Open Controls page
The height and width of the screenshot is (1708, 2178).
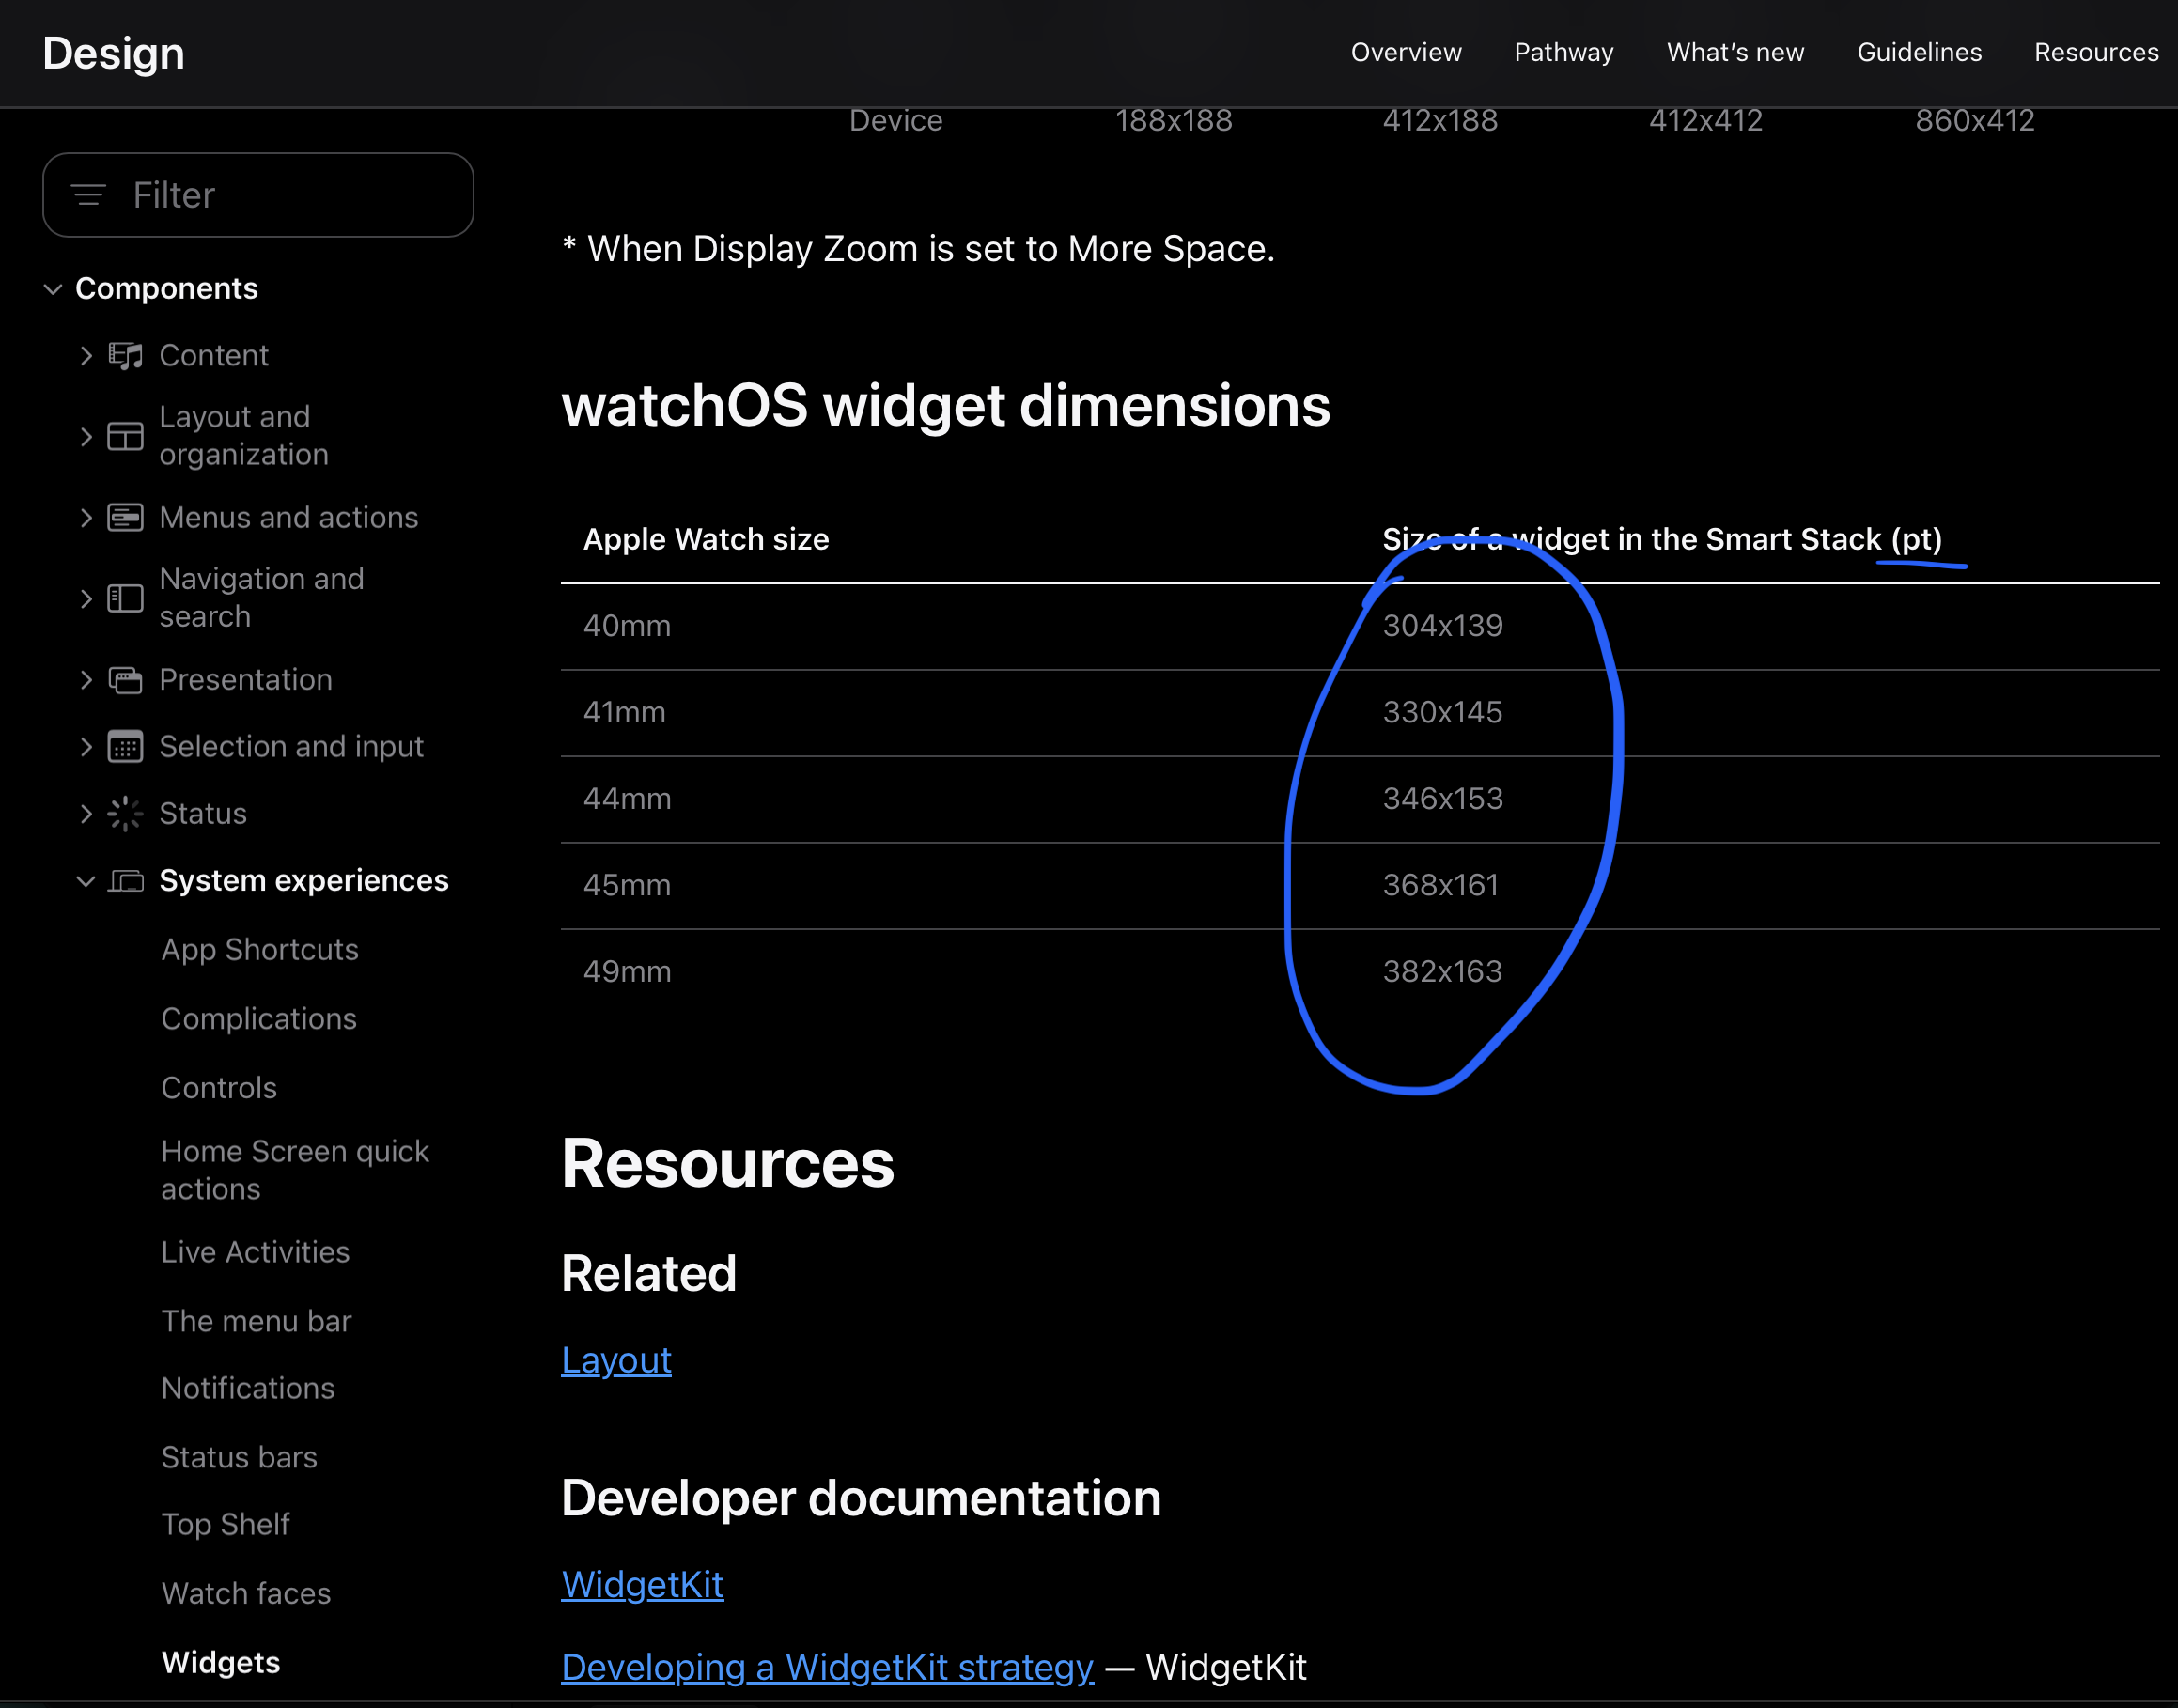coord(219,1088)
